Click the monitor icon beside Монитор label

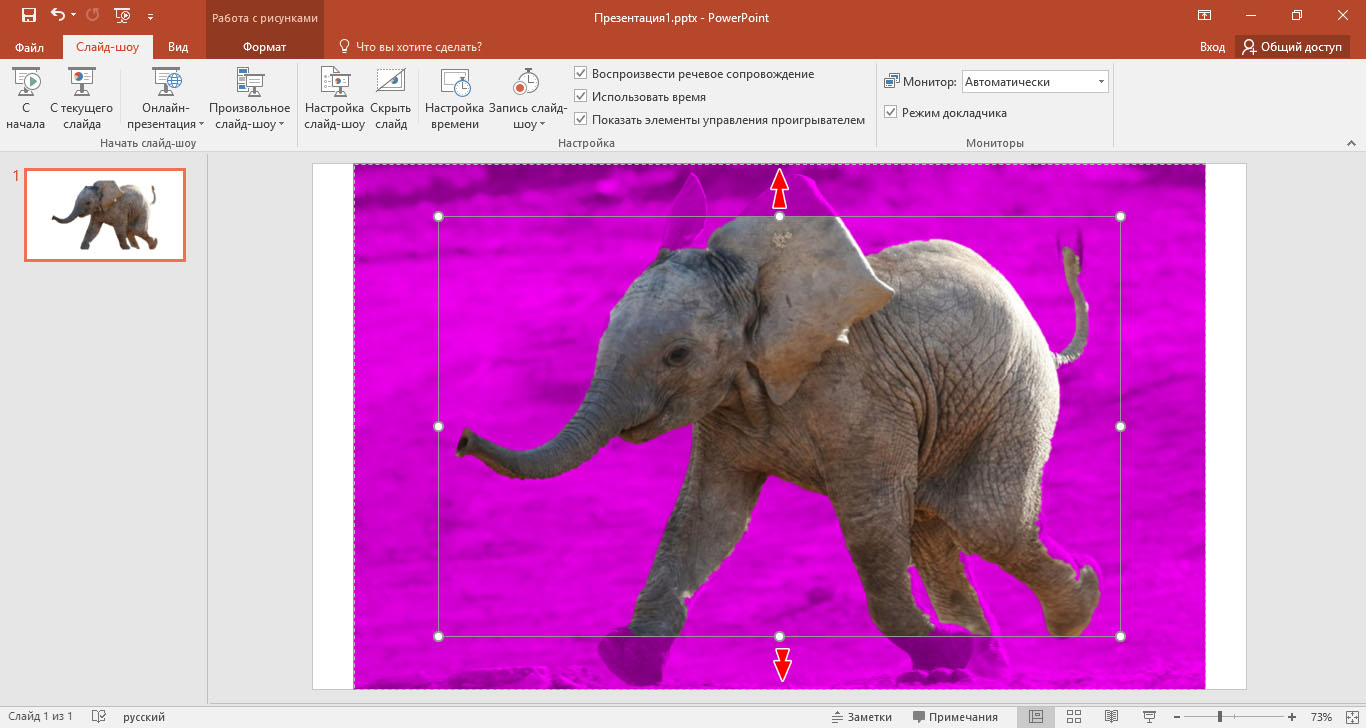[x=892, y=82]
